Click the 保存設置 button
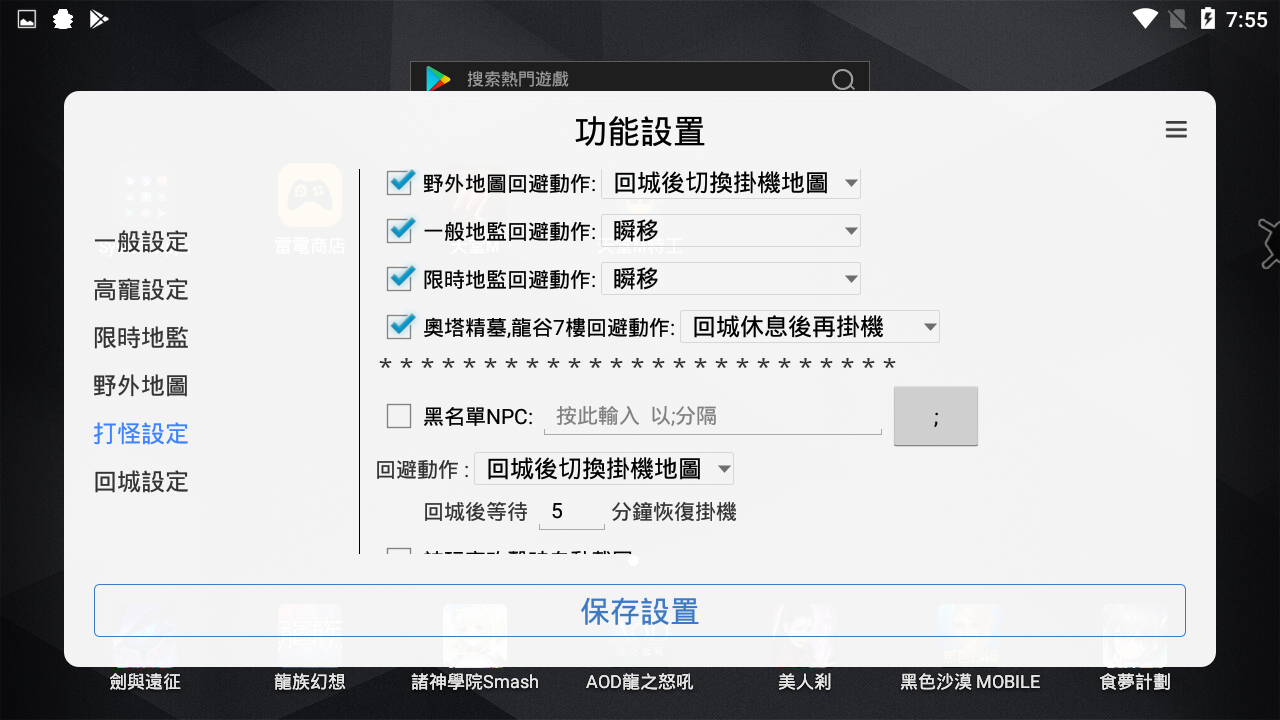1280x720 pixels. (639, 610)
